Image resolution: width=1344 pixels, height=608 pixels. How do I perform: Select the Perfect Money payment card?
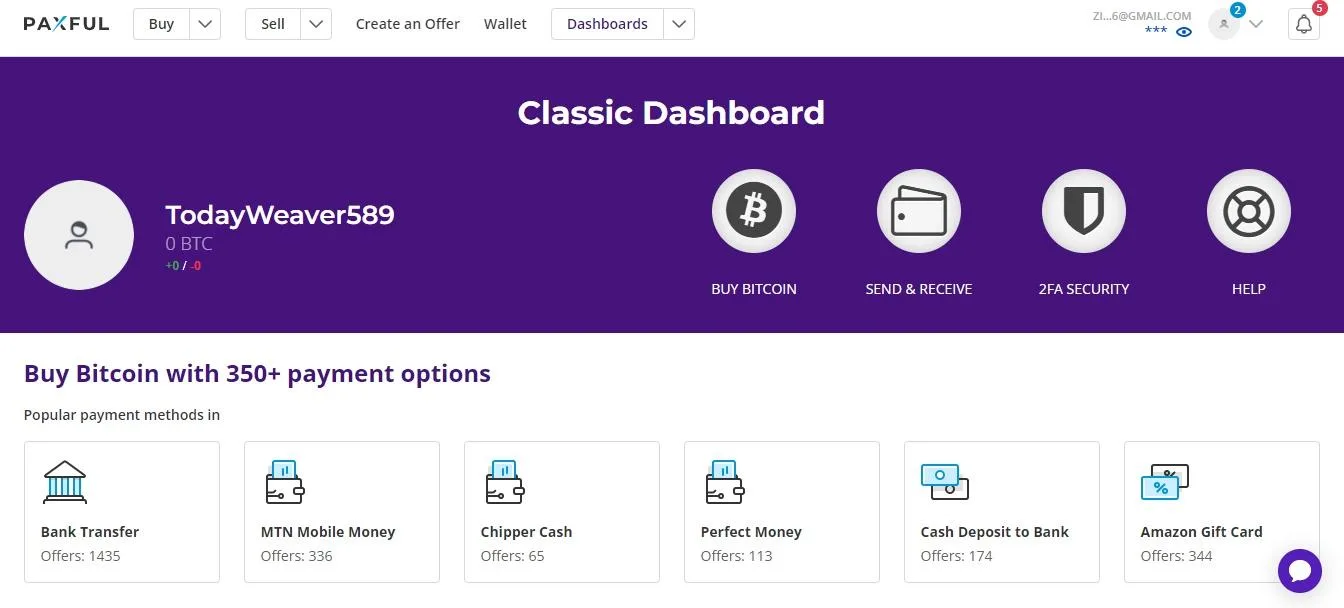(x=781, y=512)
